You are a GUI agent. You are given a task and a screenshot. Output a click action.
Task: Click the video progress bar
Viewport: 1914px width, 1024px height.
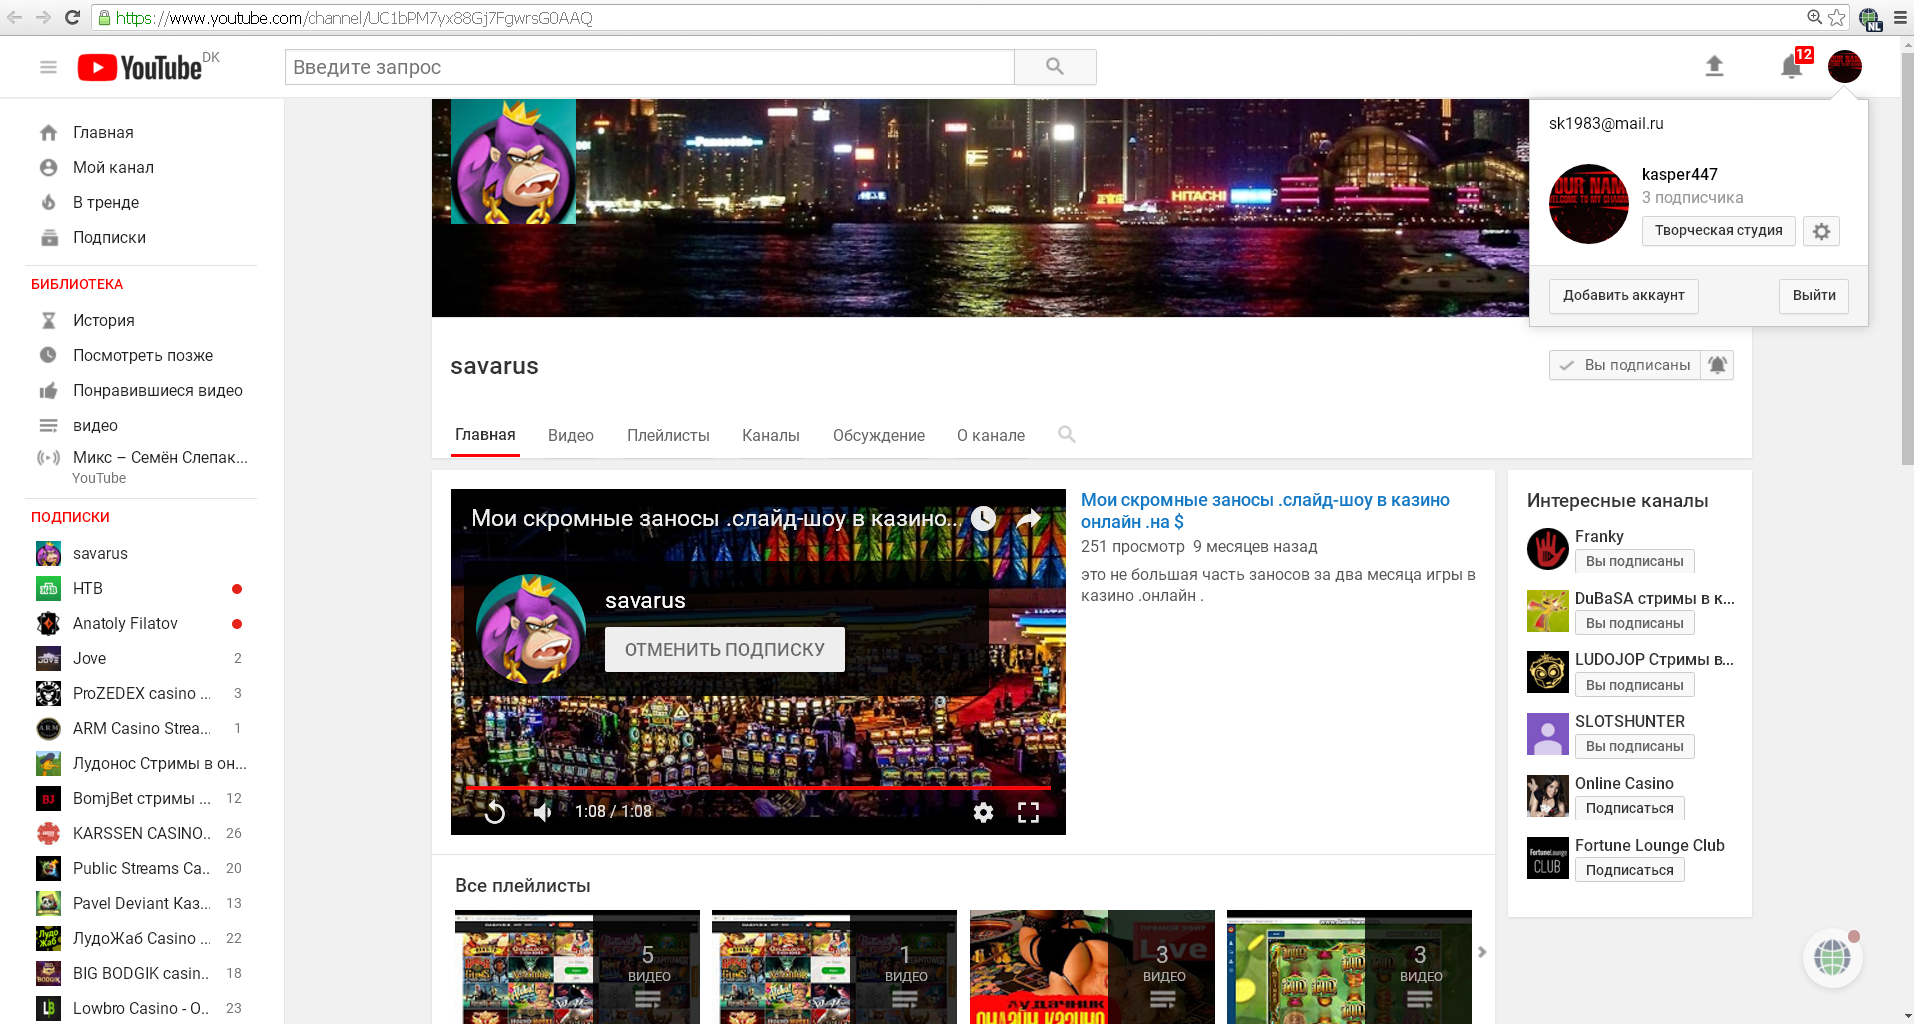tap(758, 788)
